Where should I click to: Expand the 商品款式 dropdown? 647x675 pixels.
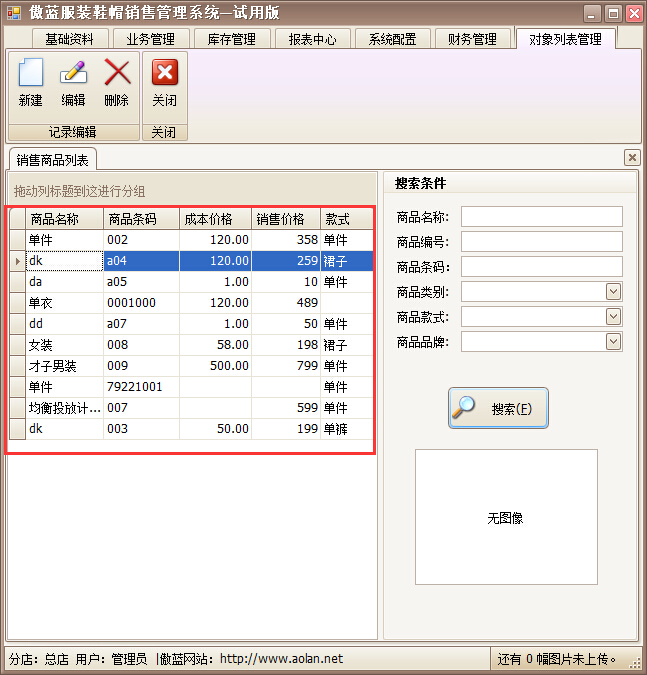[613, 317]
